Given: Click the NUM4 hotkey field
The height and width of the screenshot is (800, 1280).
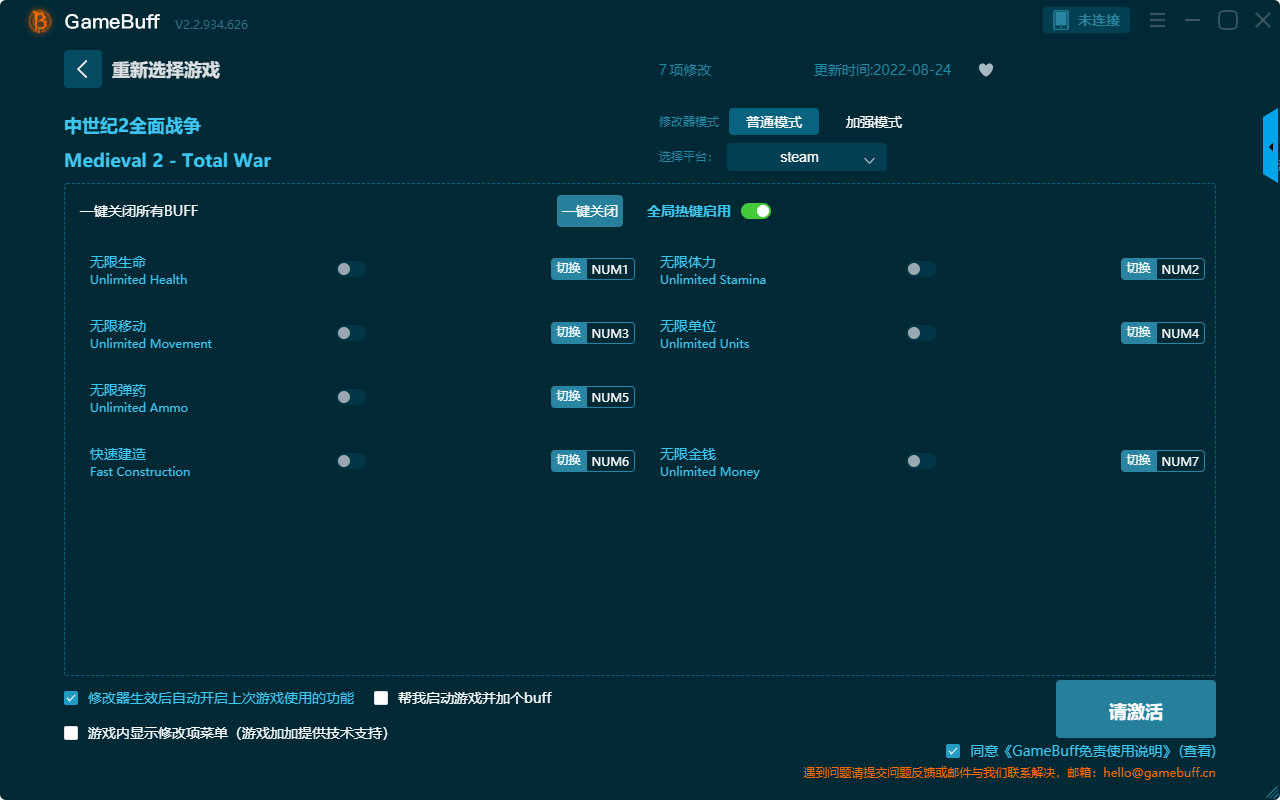Looking at the screenshot, I should pos(1180,333).
